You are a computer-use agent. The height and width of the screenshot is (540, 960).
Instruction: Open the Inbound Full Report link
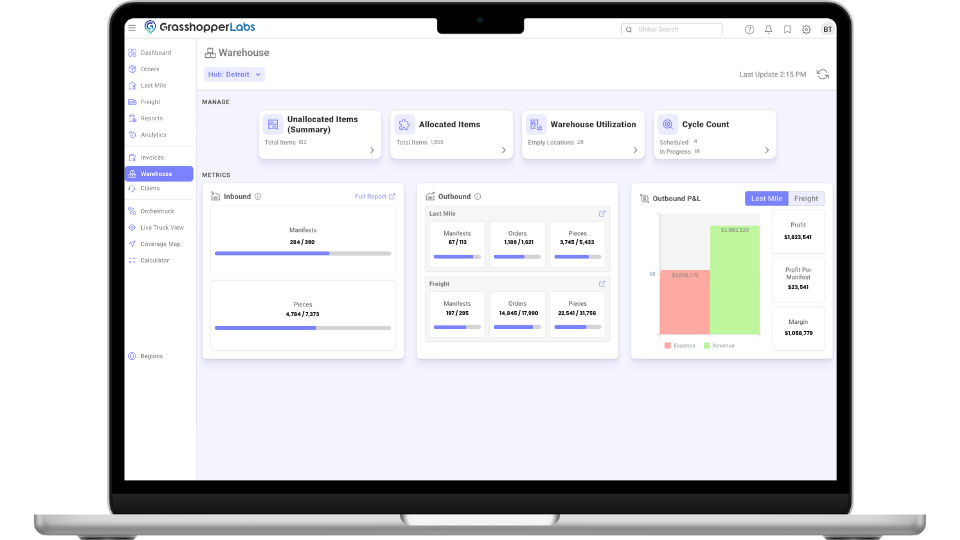pyautogui.click(x=375, y=197)
